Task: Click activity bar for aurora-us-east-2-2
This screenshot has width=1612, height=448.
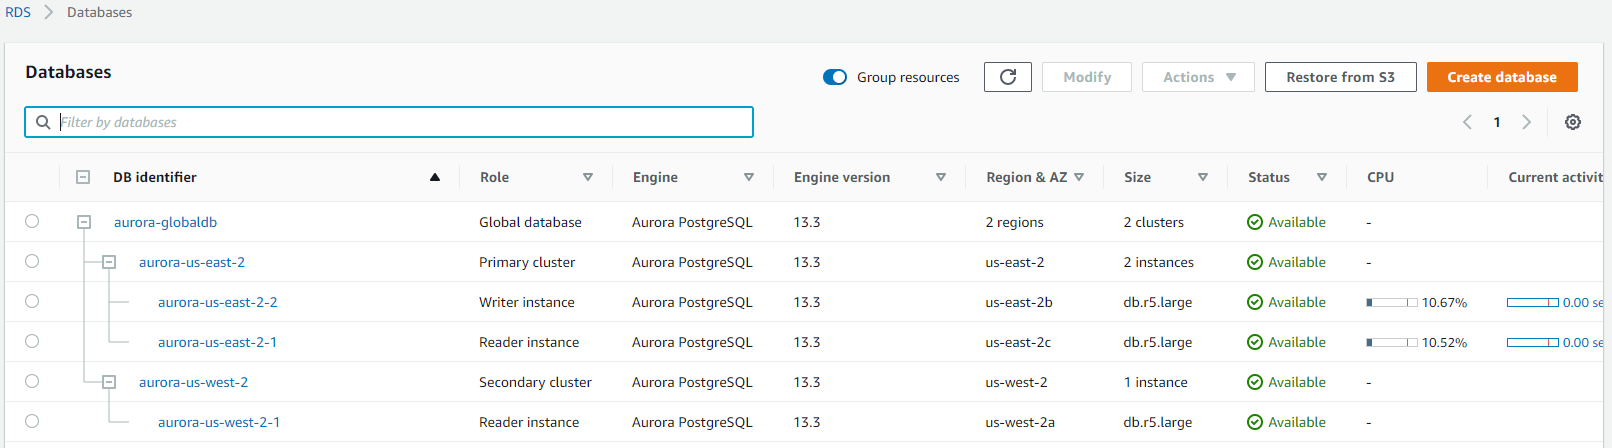Action: (x=1533, y=302)
